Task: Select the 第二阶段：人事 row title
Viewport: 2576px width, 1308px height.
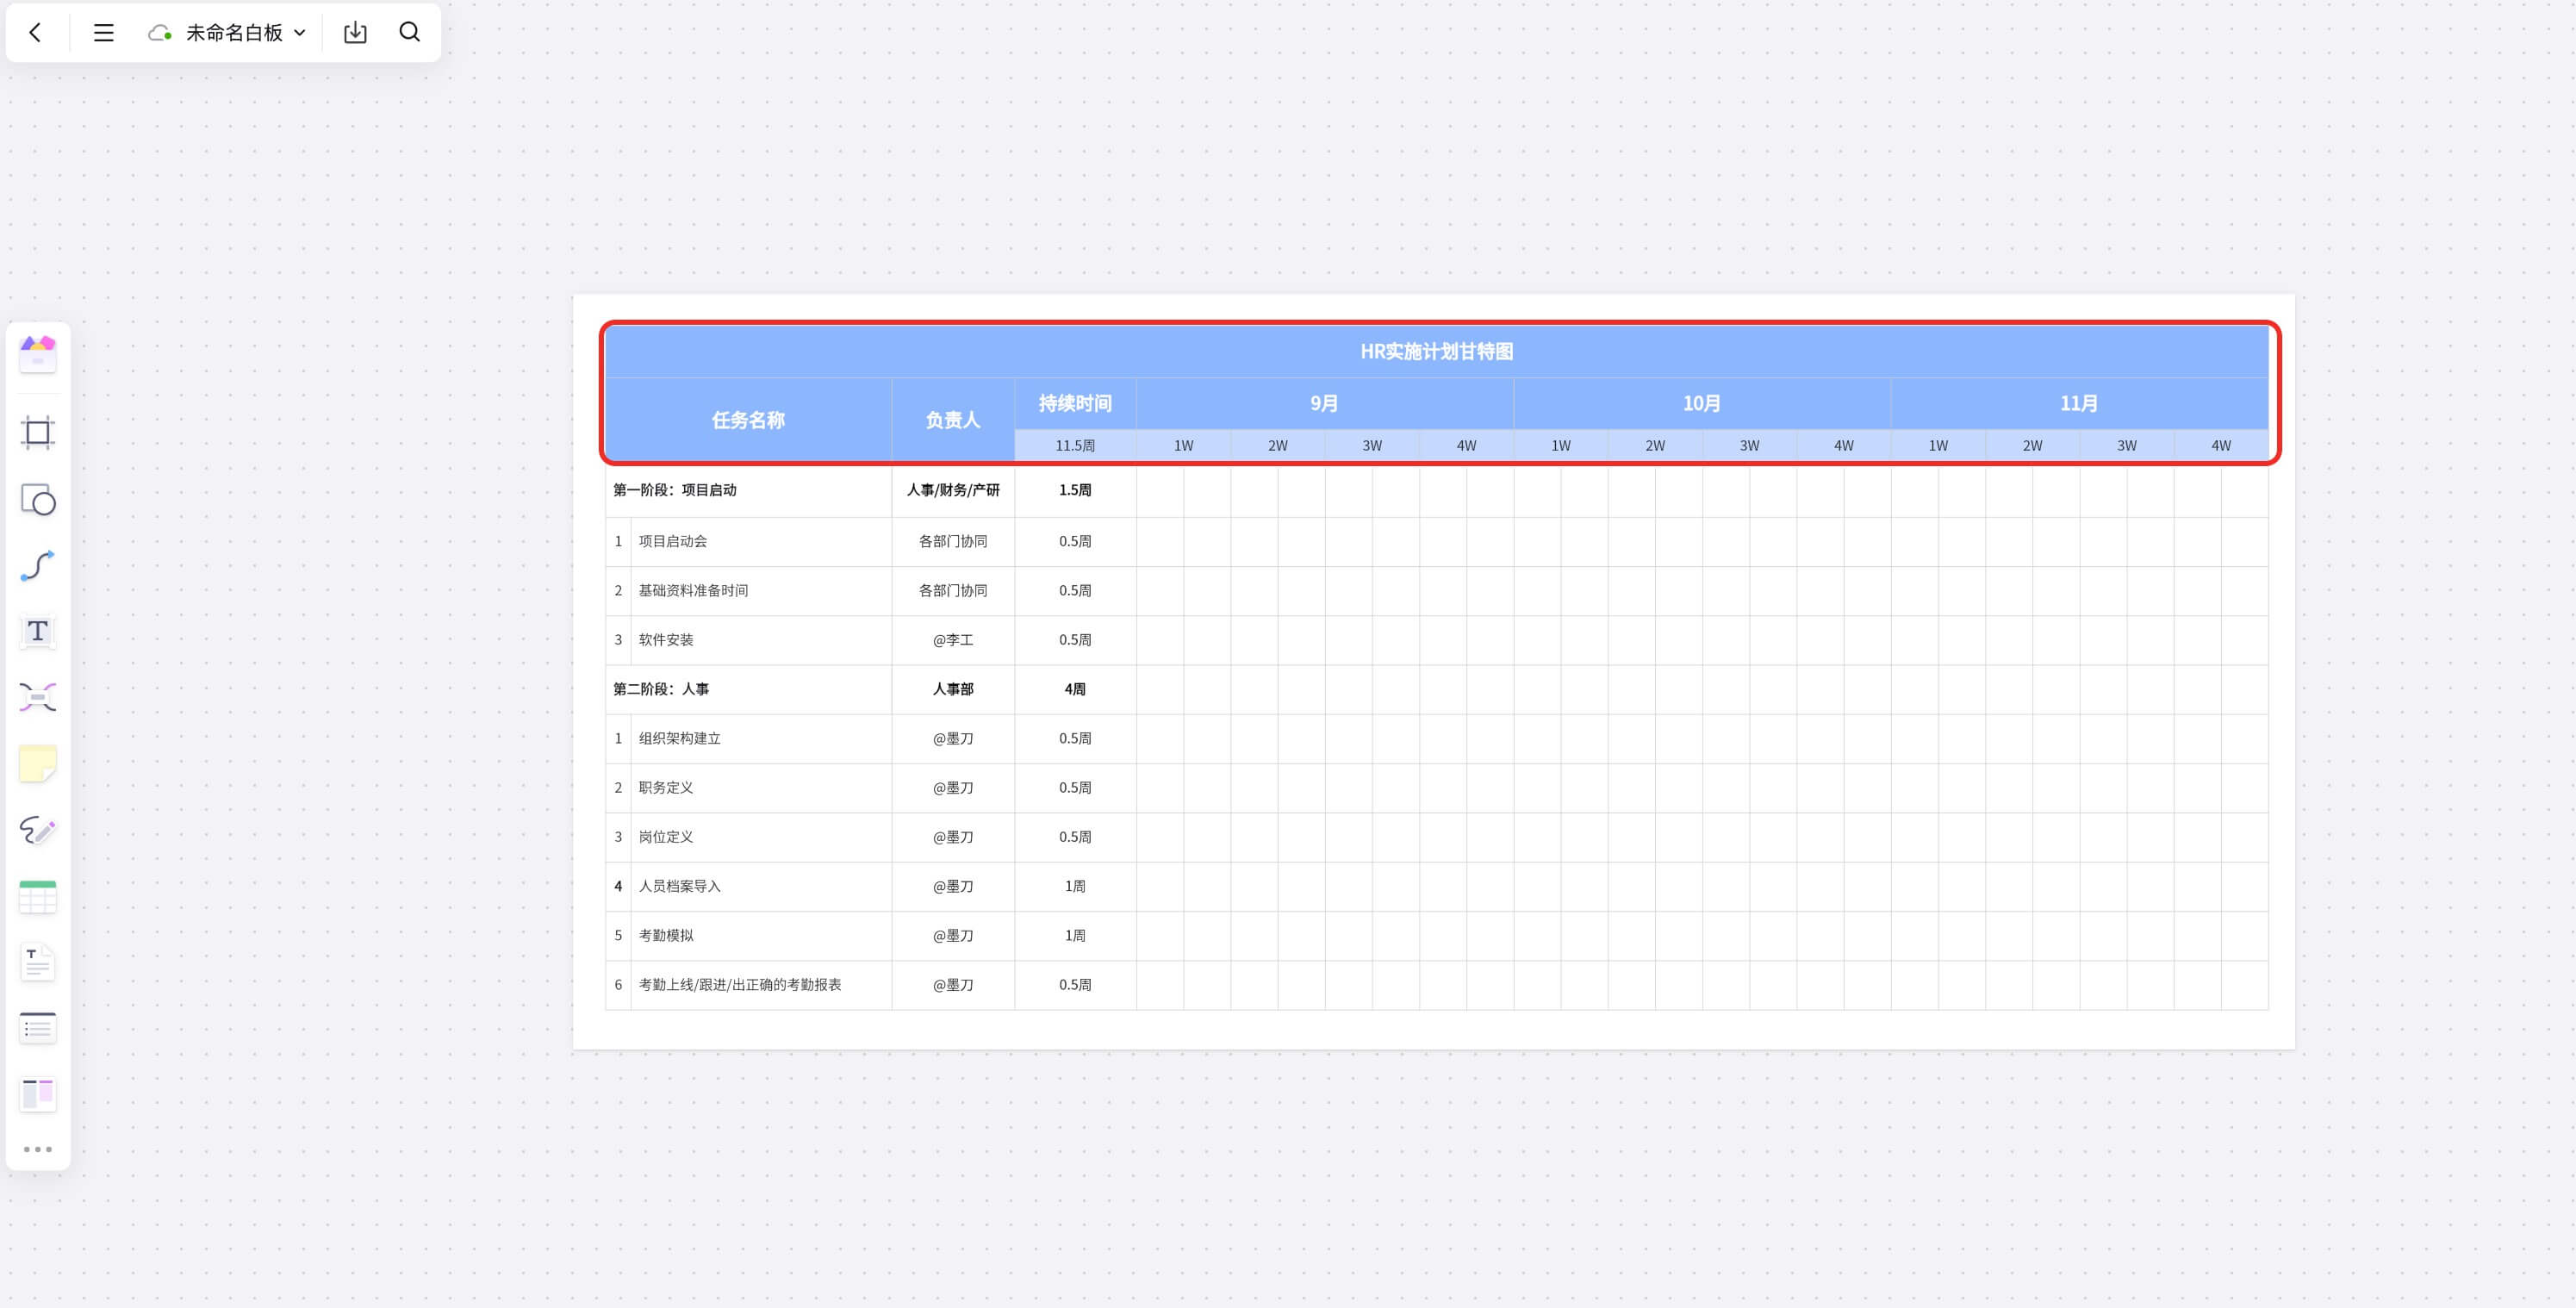Action: 749,689
